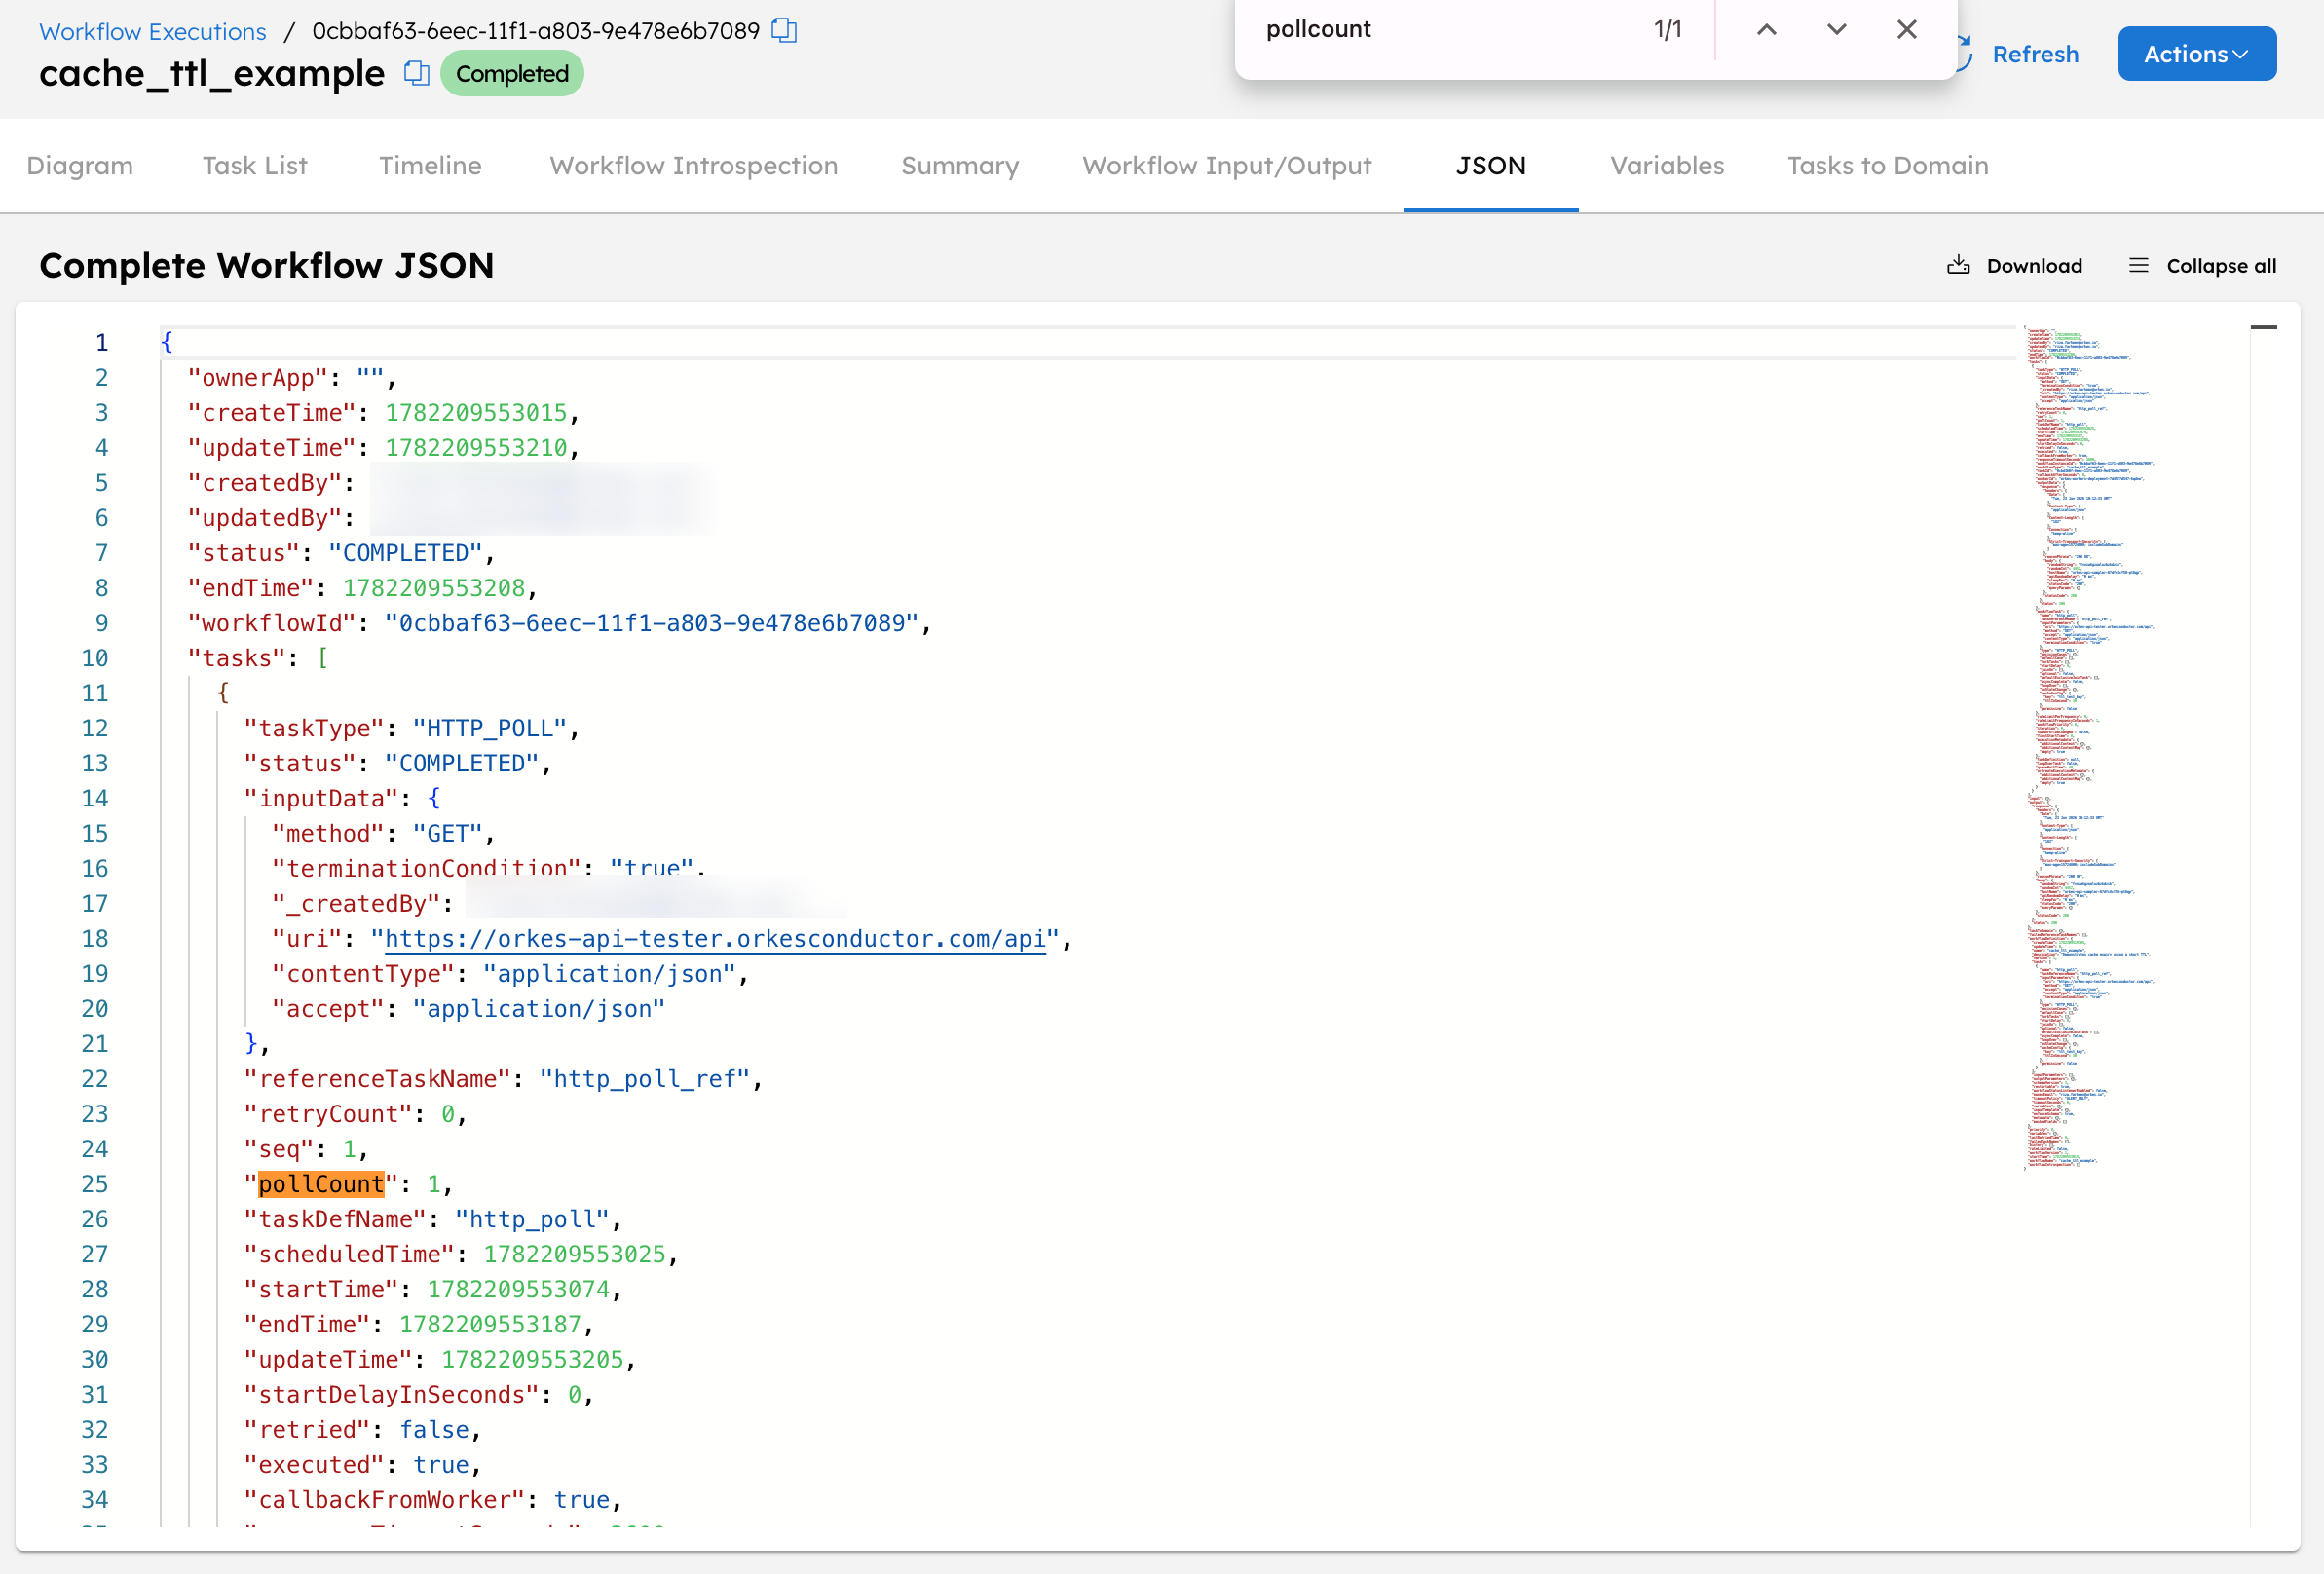Click the "callbackFromWorker": true line
Screen dimensions: 2324x1574
point(433,1500)
